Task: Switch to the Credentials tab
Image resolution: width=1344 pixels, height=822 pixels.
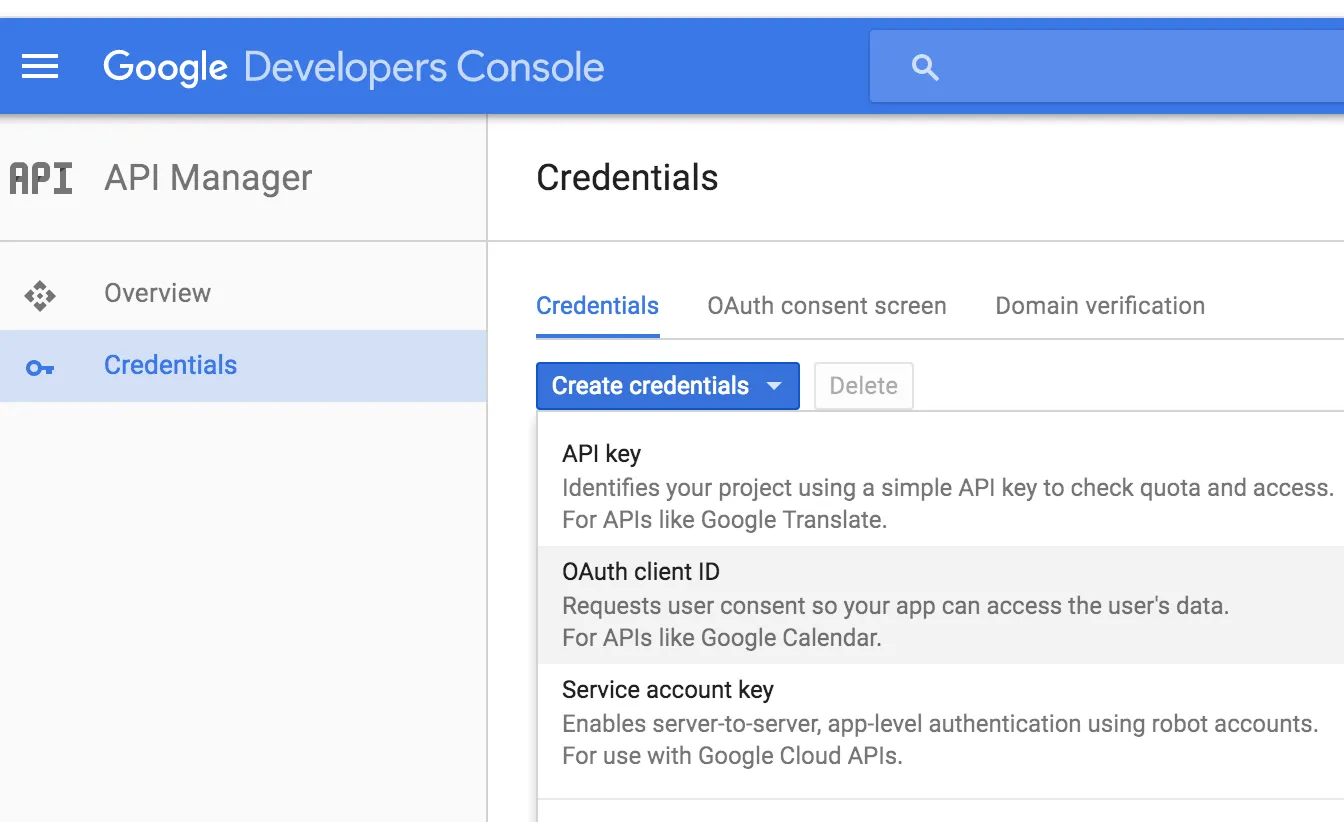Action: coord(597,306)
